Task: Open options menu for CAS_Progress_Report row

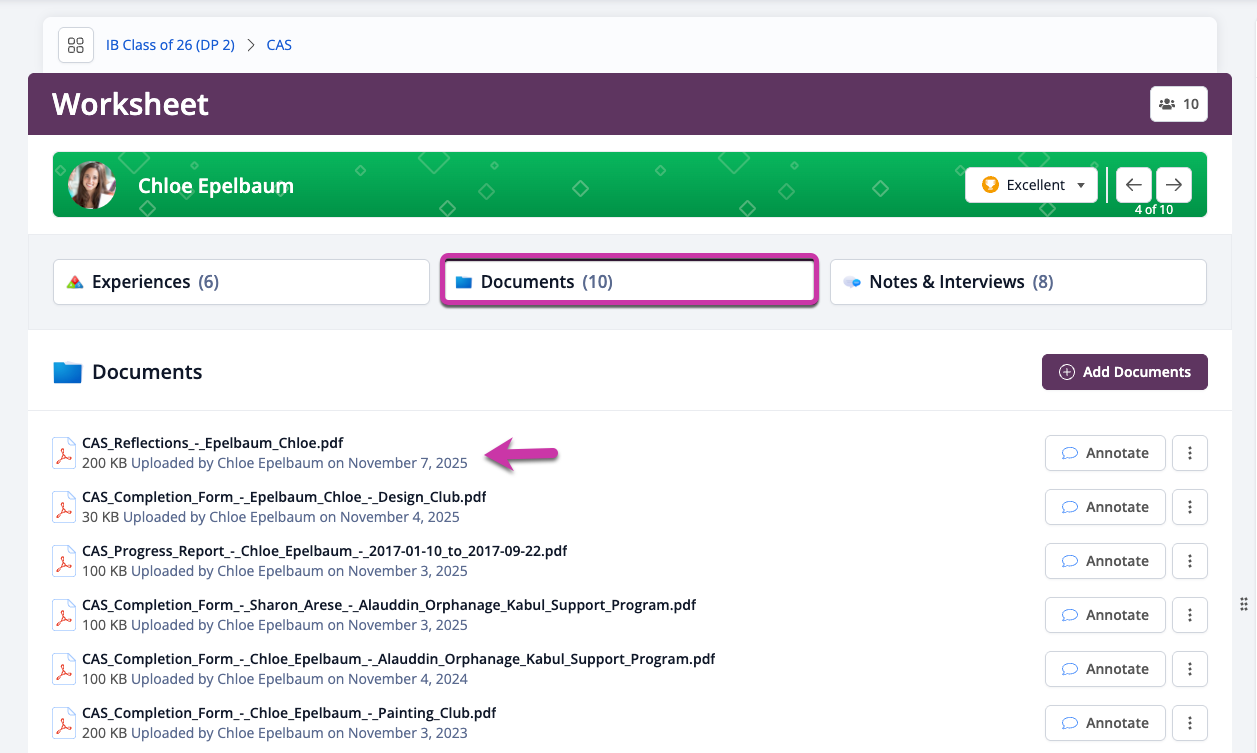Action: pyautogui.click(x=1189, y=561)
